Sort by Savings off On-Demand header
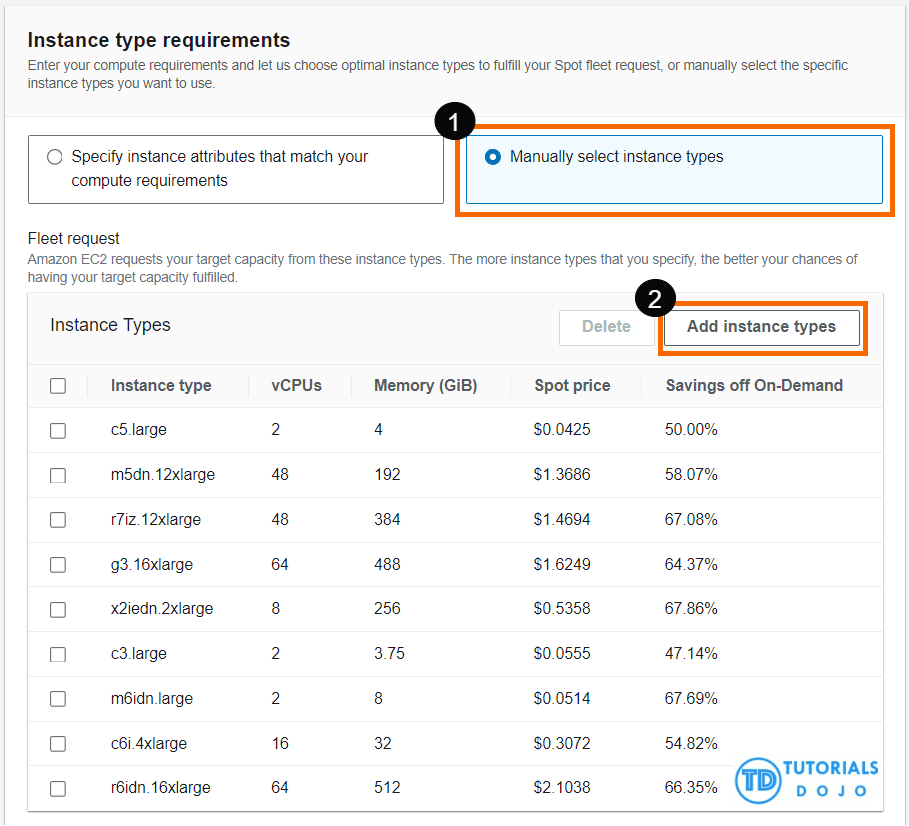 (754, 386)
